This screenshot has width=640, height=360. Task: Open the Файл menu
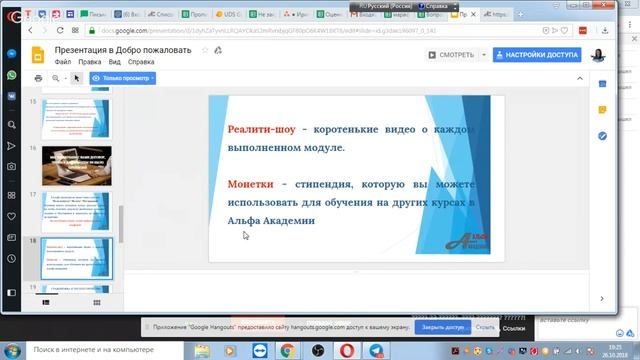coord(63,62)
